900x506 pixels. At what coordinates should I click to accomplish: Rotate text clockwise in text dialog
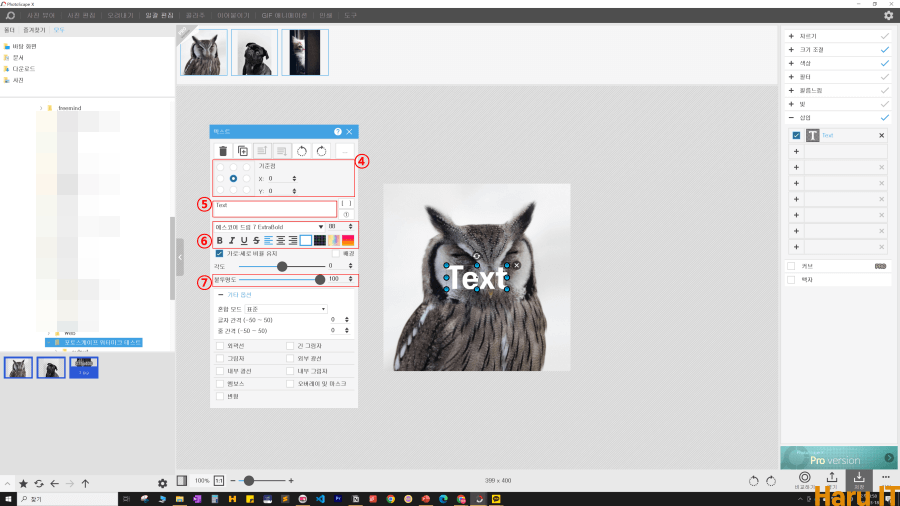pyautogui.click(x=321, y=151)
